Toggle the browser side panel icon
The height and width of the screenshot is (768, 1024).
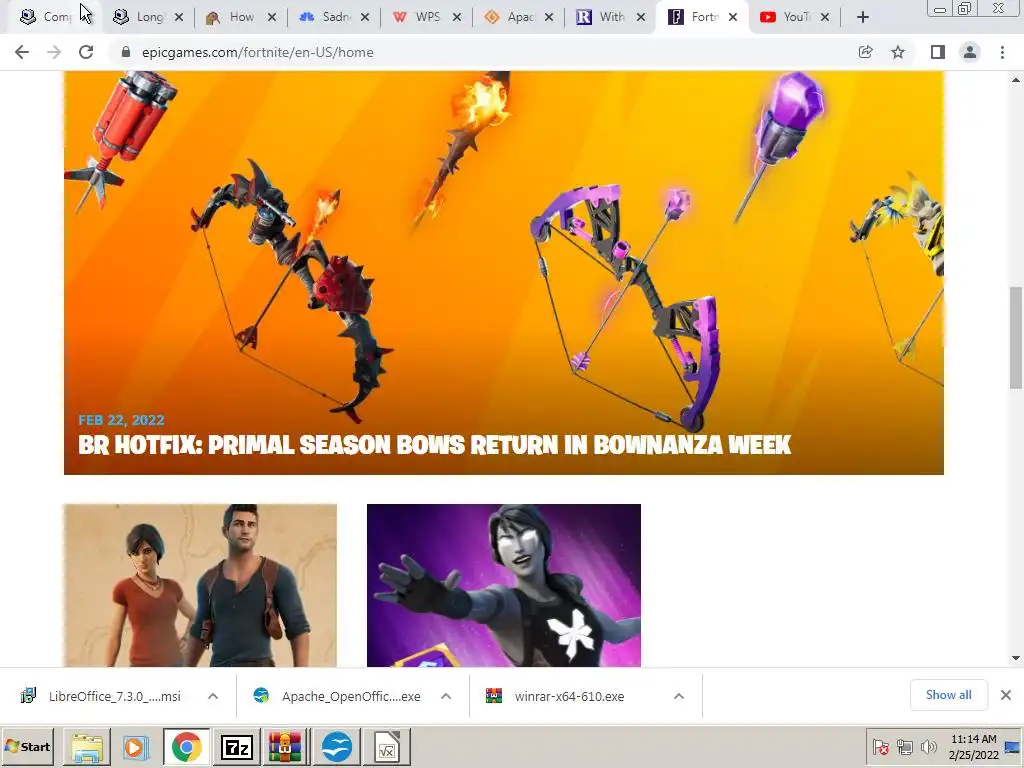(938, 52)
